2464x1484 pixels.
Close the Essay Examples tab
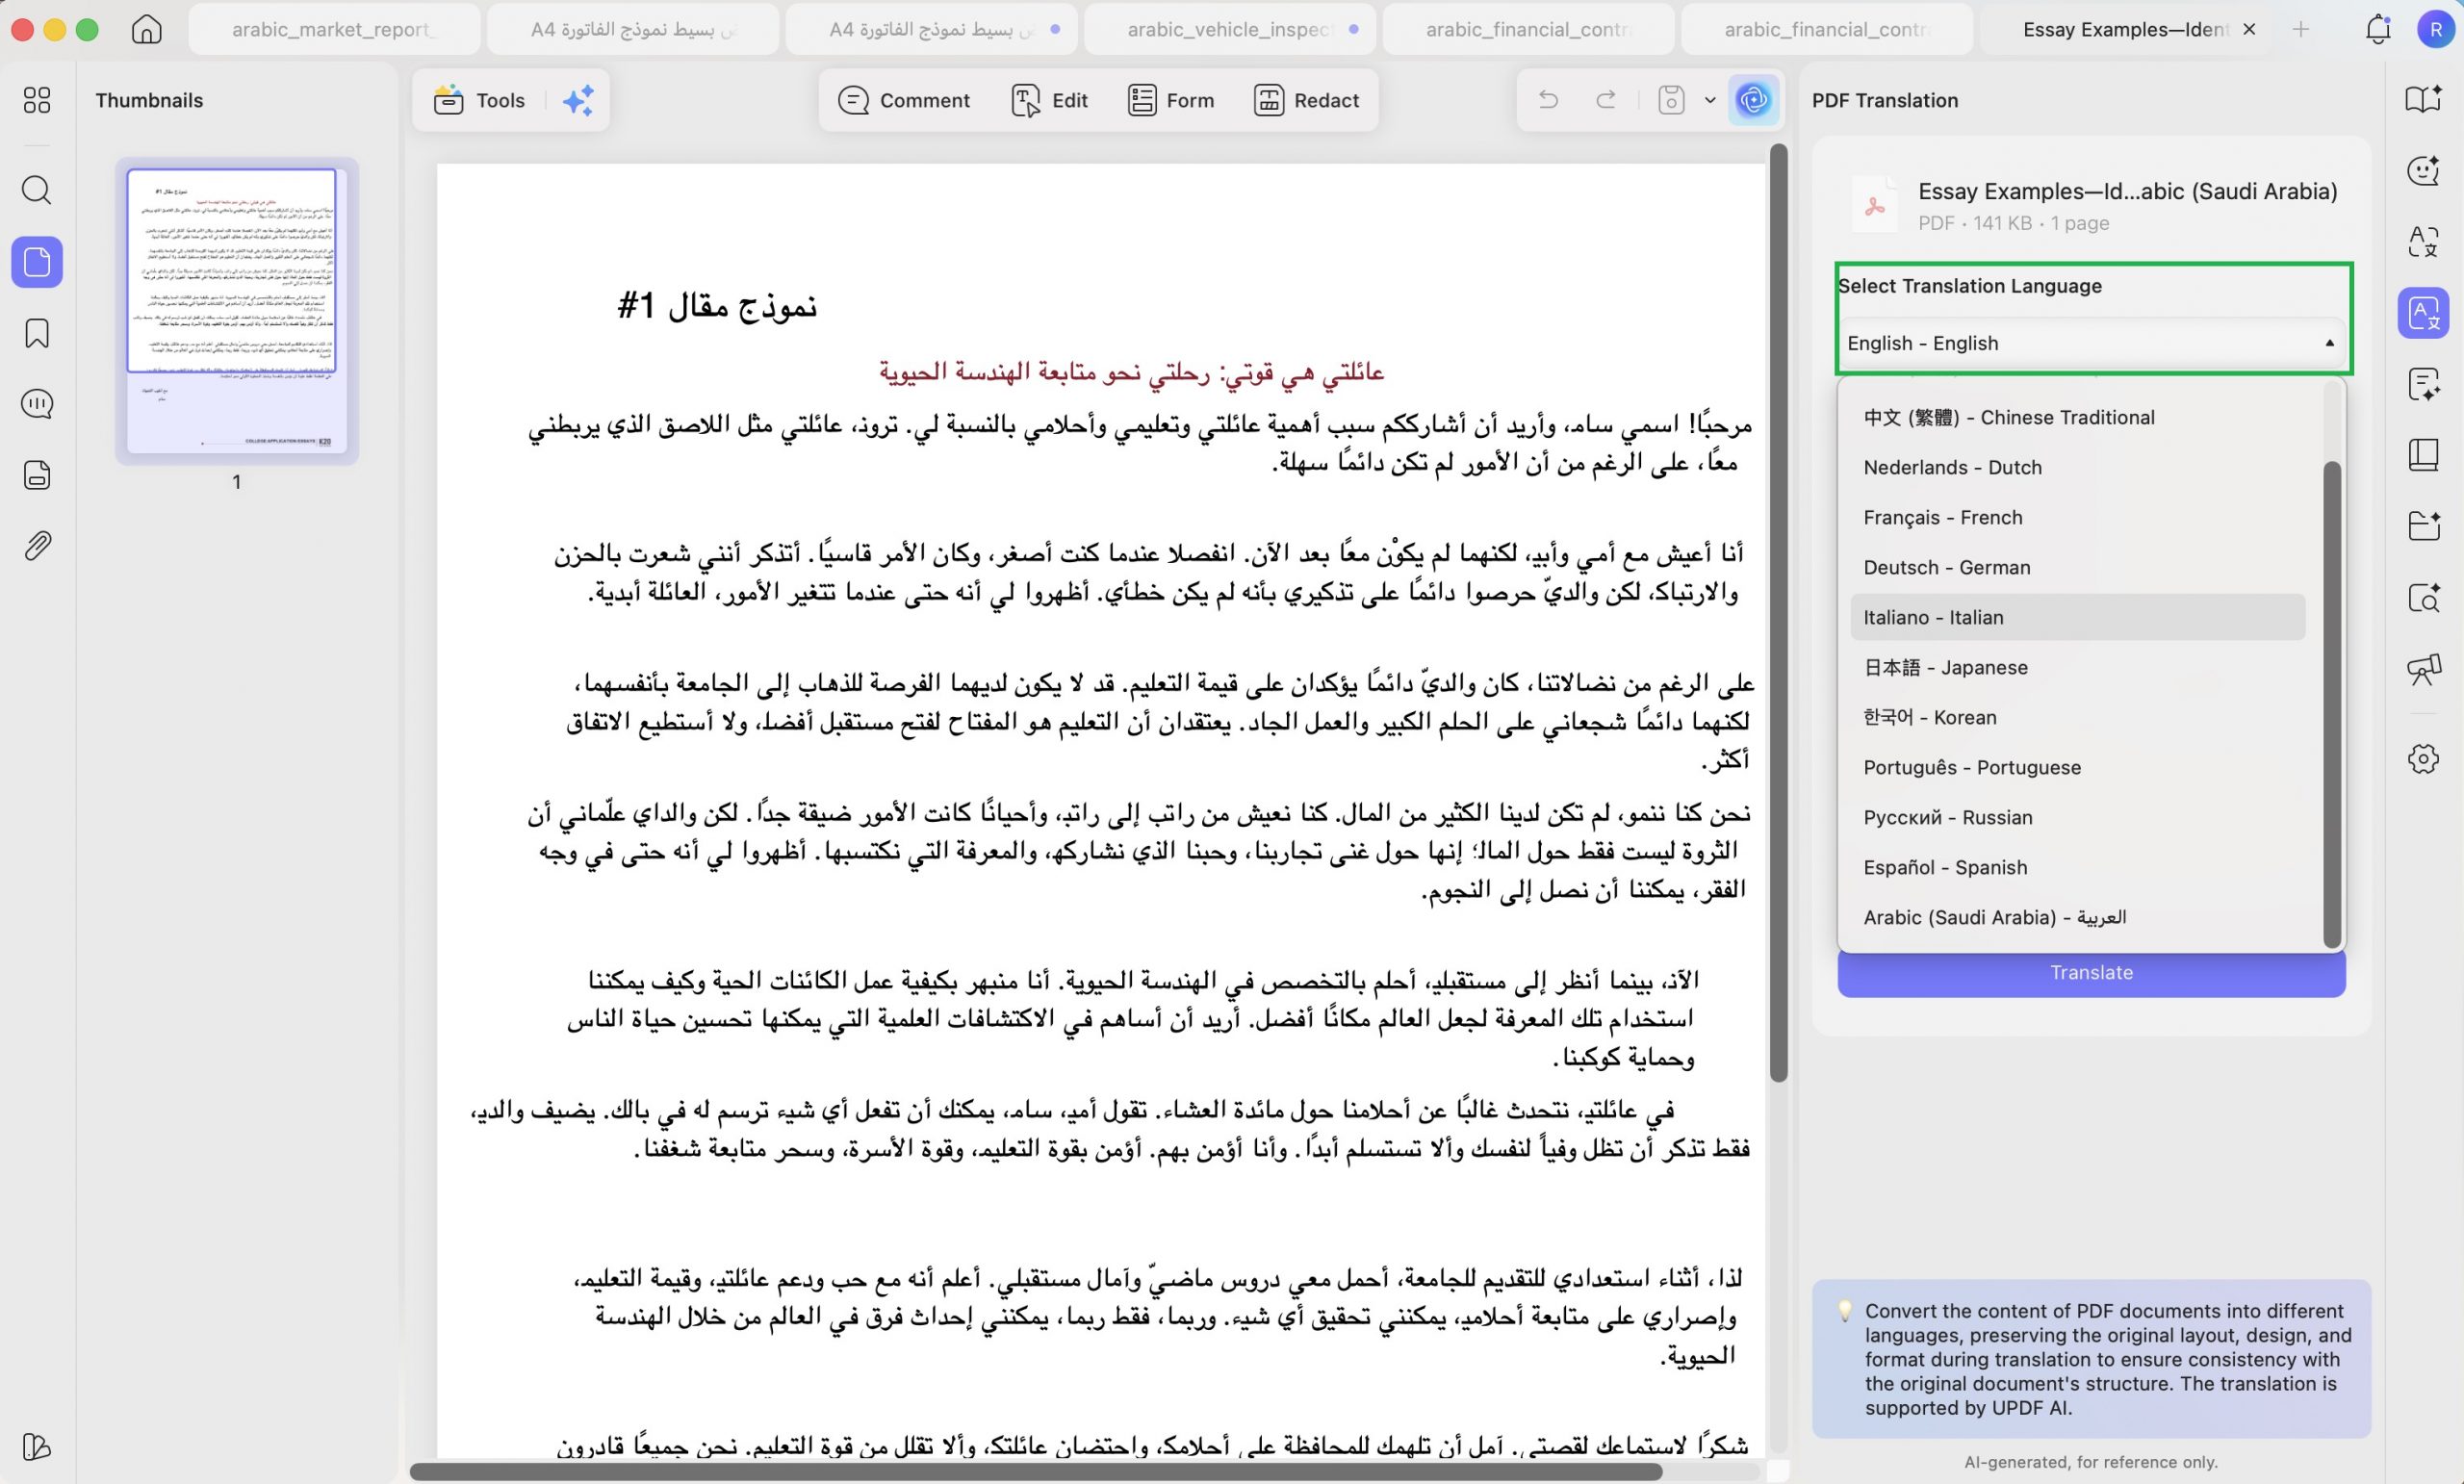click(x=2249, y=29)
